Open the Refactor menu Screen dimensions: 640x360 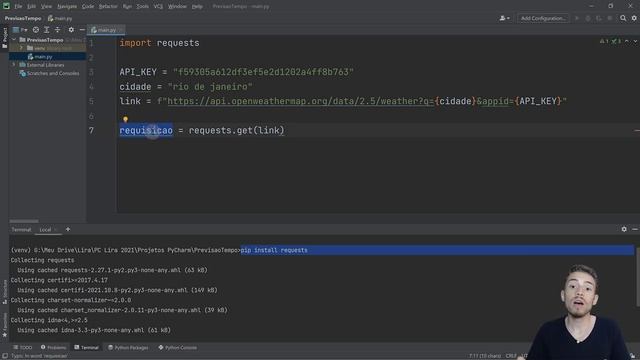point(108,7)
